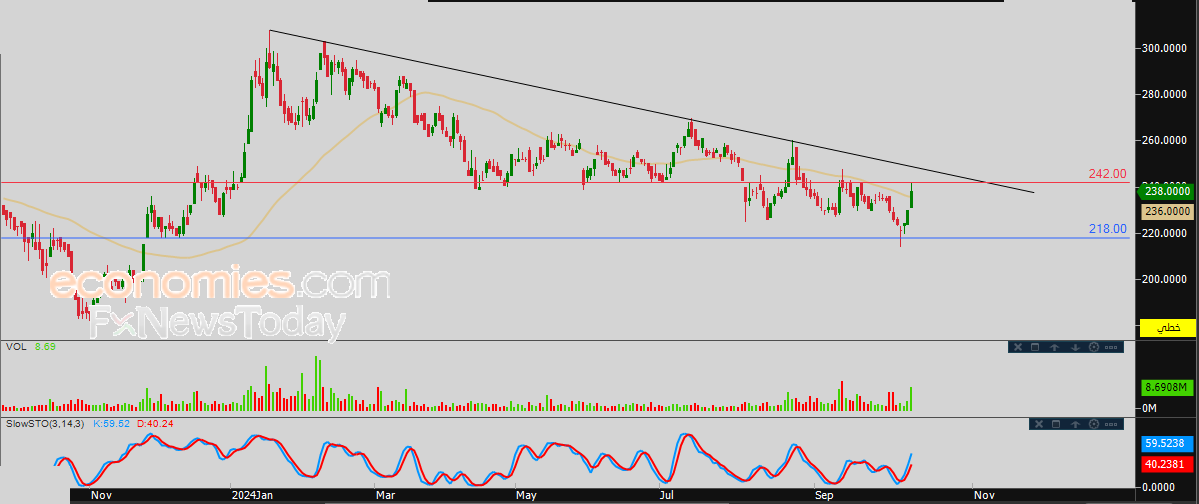This screenshot has height=504, width=1199.
Task: Close the VOL indicator panel
Action: tap(1018, 347)
